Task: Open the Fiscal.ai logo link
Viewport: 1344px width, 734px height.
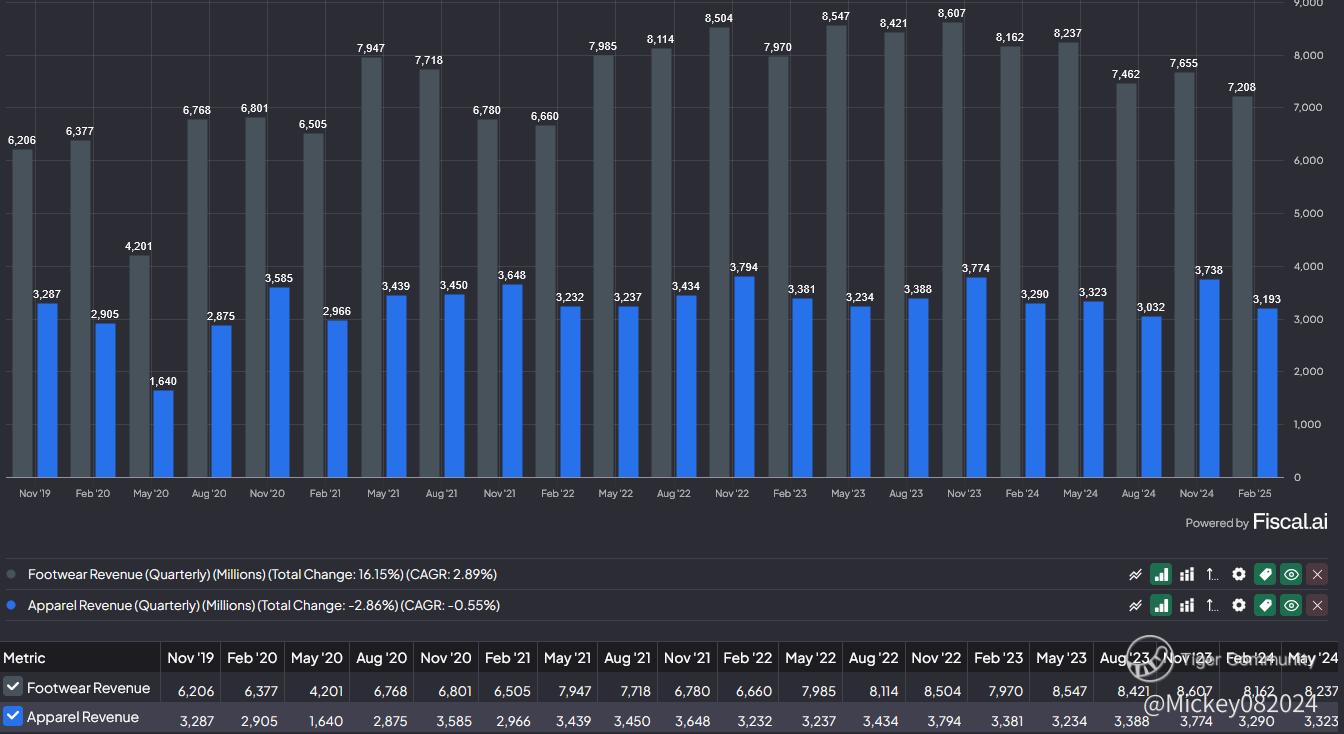Action: click(1290, 521)
